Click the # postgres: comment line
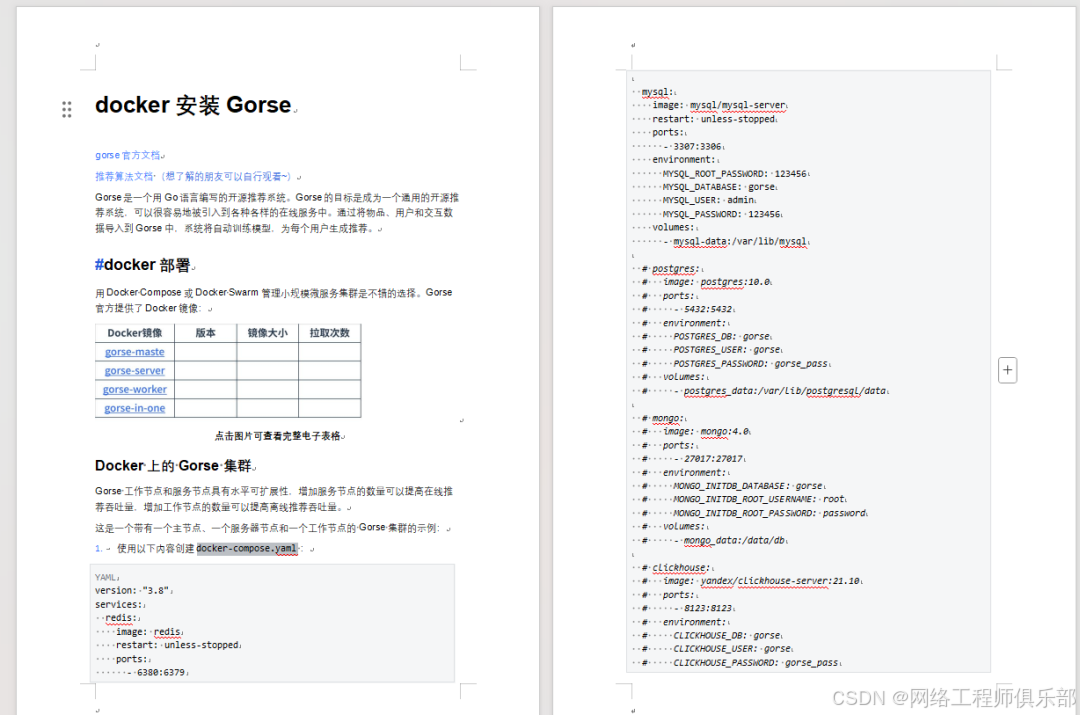Screen dimensions: 1080x715 point(670,269)
